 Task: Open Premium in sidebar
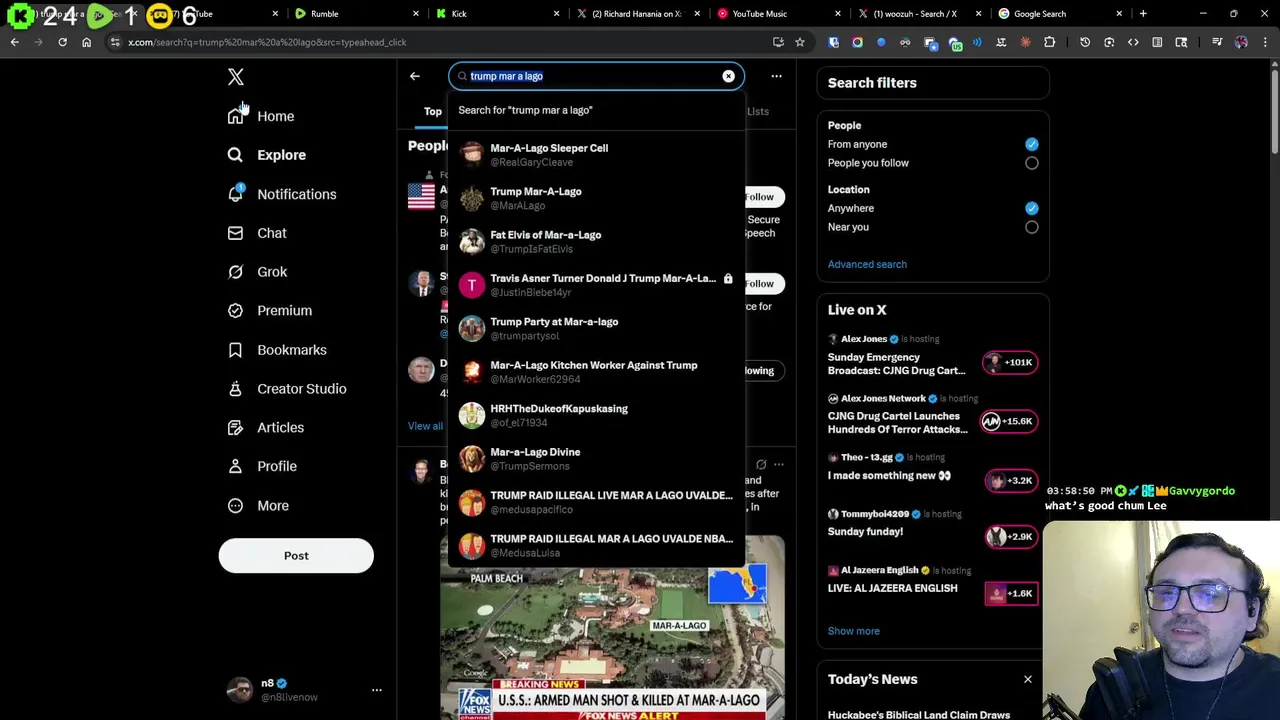[270, 311]
